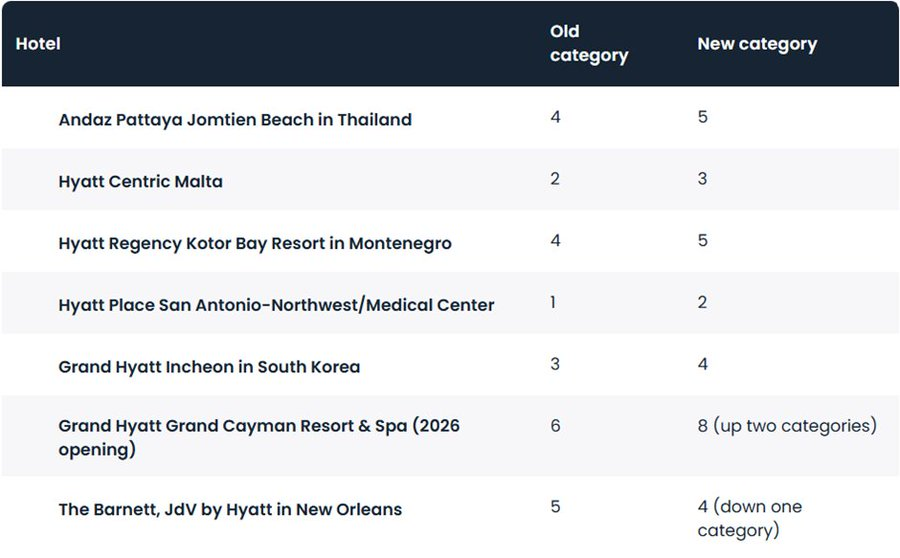Image resolution: width=900 pixels, height=558 pixels.
Task: Select Hyatt Regency Kotor Bay Resort row name
Action: (x=255, y=243)
